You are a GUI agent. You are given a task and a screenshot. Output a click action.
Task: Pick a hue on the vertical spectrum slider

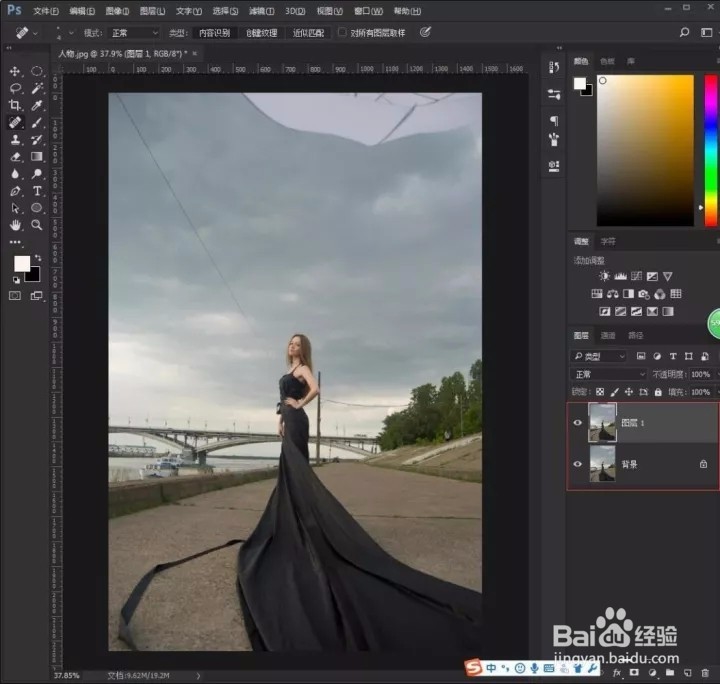coord(711,151)
